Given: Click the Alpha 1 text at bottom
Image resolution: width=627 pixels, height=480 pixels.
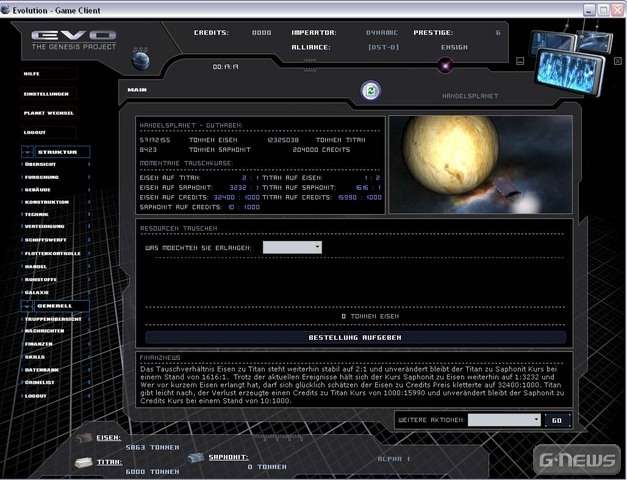Looking at the screenshot, I should pos(394,459).
